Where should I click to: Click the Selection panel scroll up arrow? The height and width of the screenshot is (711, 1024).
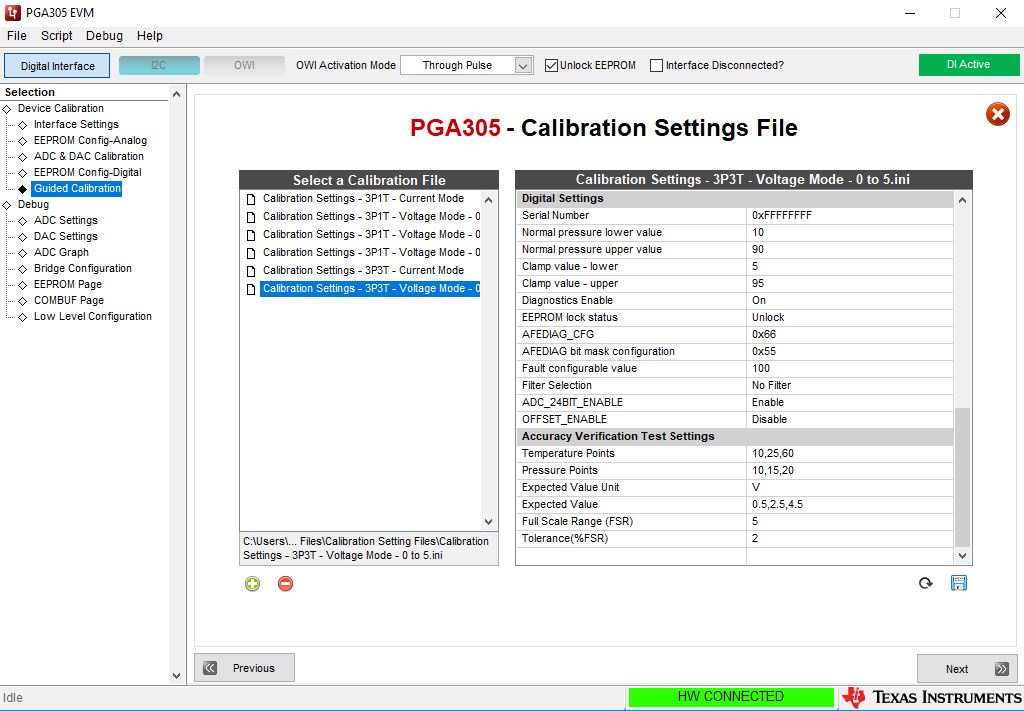pyautogui.click(x=176, y=94)
